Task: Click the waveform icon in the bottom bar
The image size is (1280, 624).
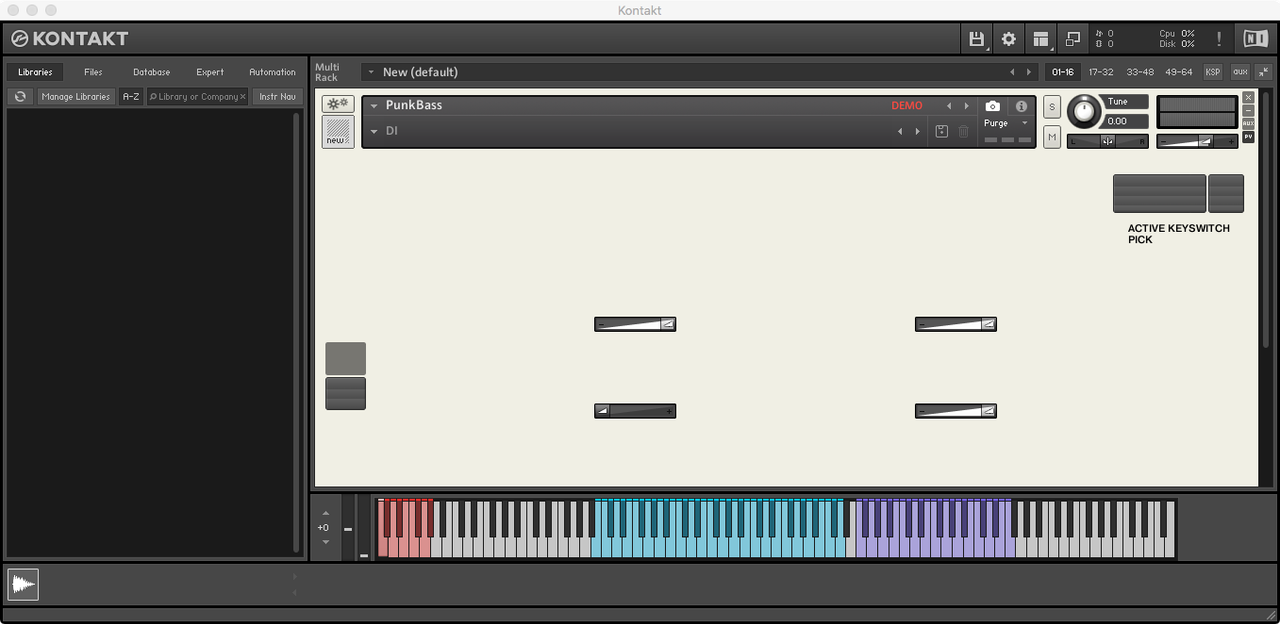Action: coord(23,584)
